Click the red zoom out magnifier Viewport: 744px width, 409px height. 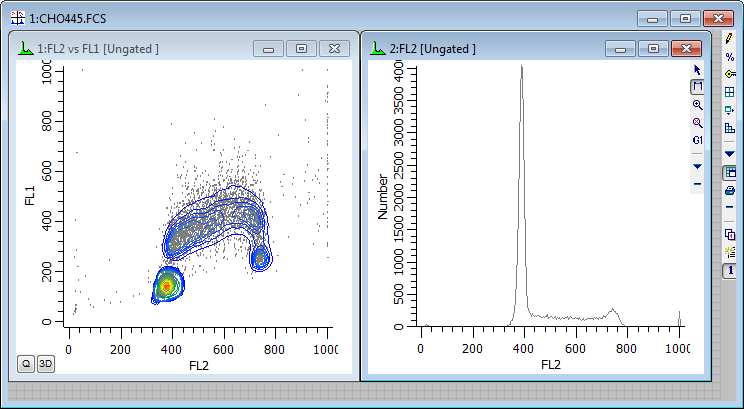coord(697,122)
